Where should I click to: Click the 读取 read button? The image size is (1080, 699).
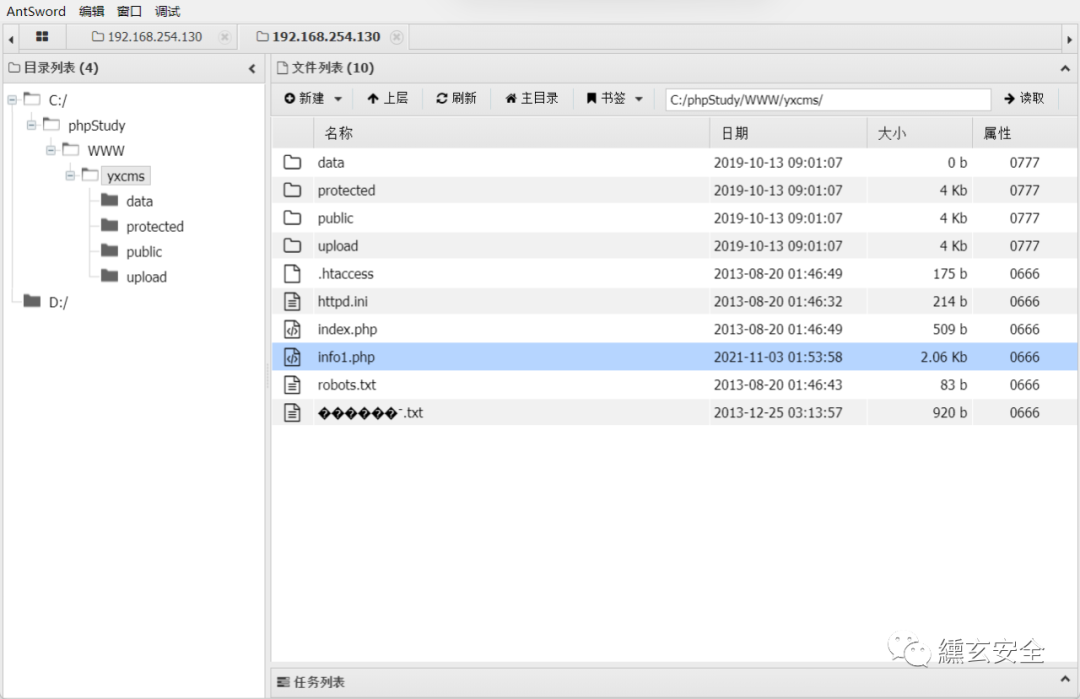click(1024, 98)
